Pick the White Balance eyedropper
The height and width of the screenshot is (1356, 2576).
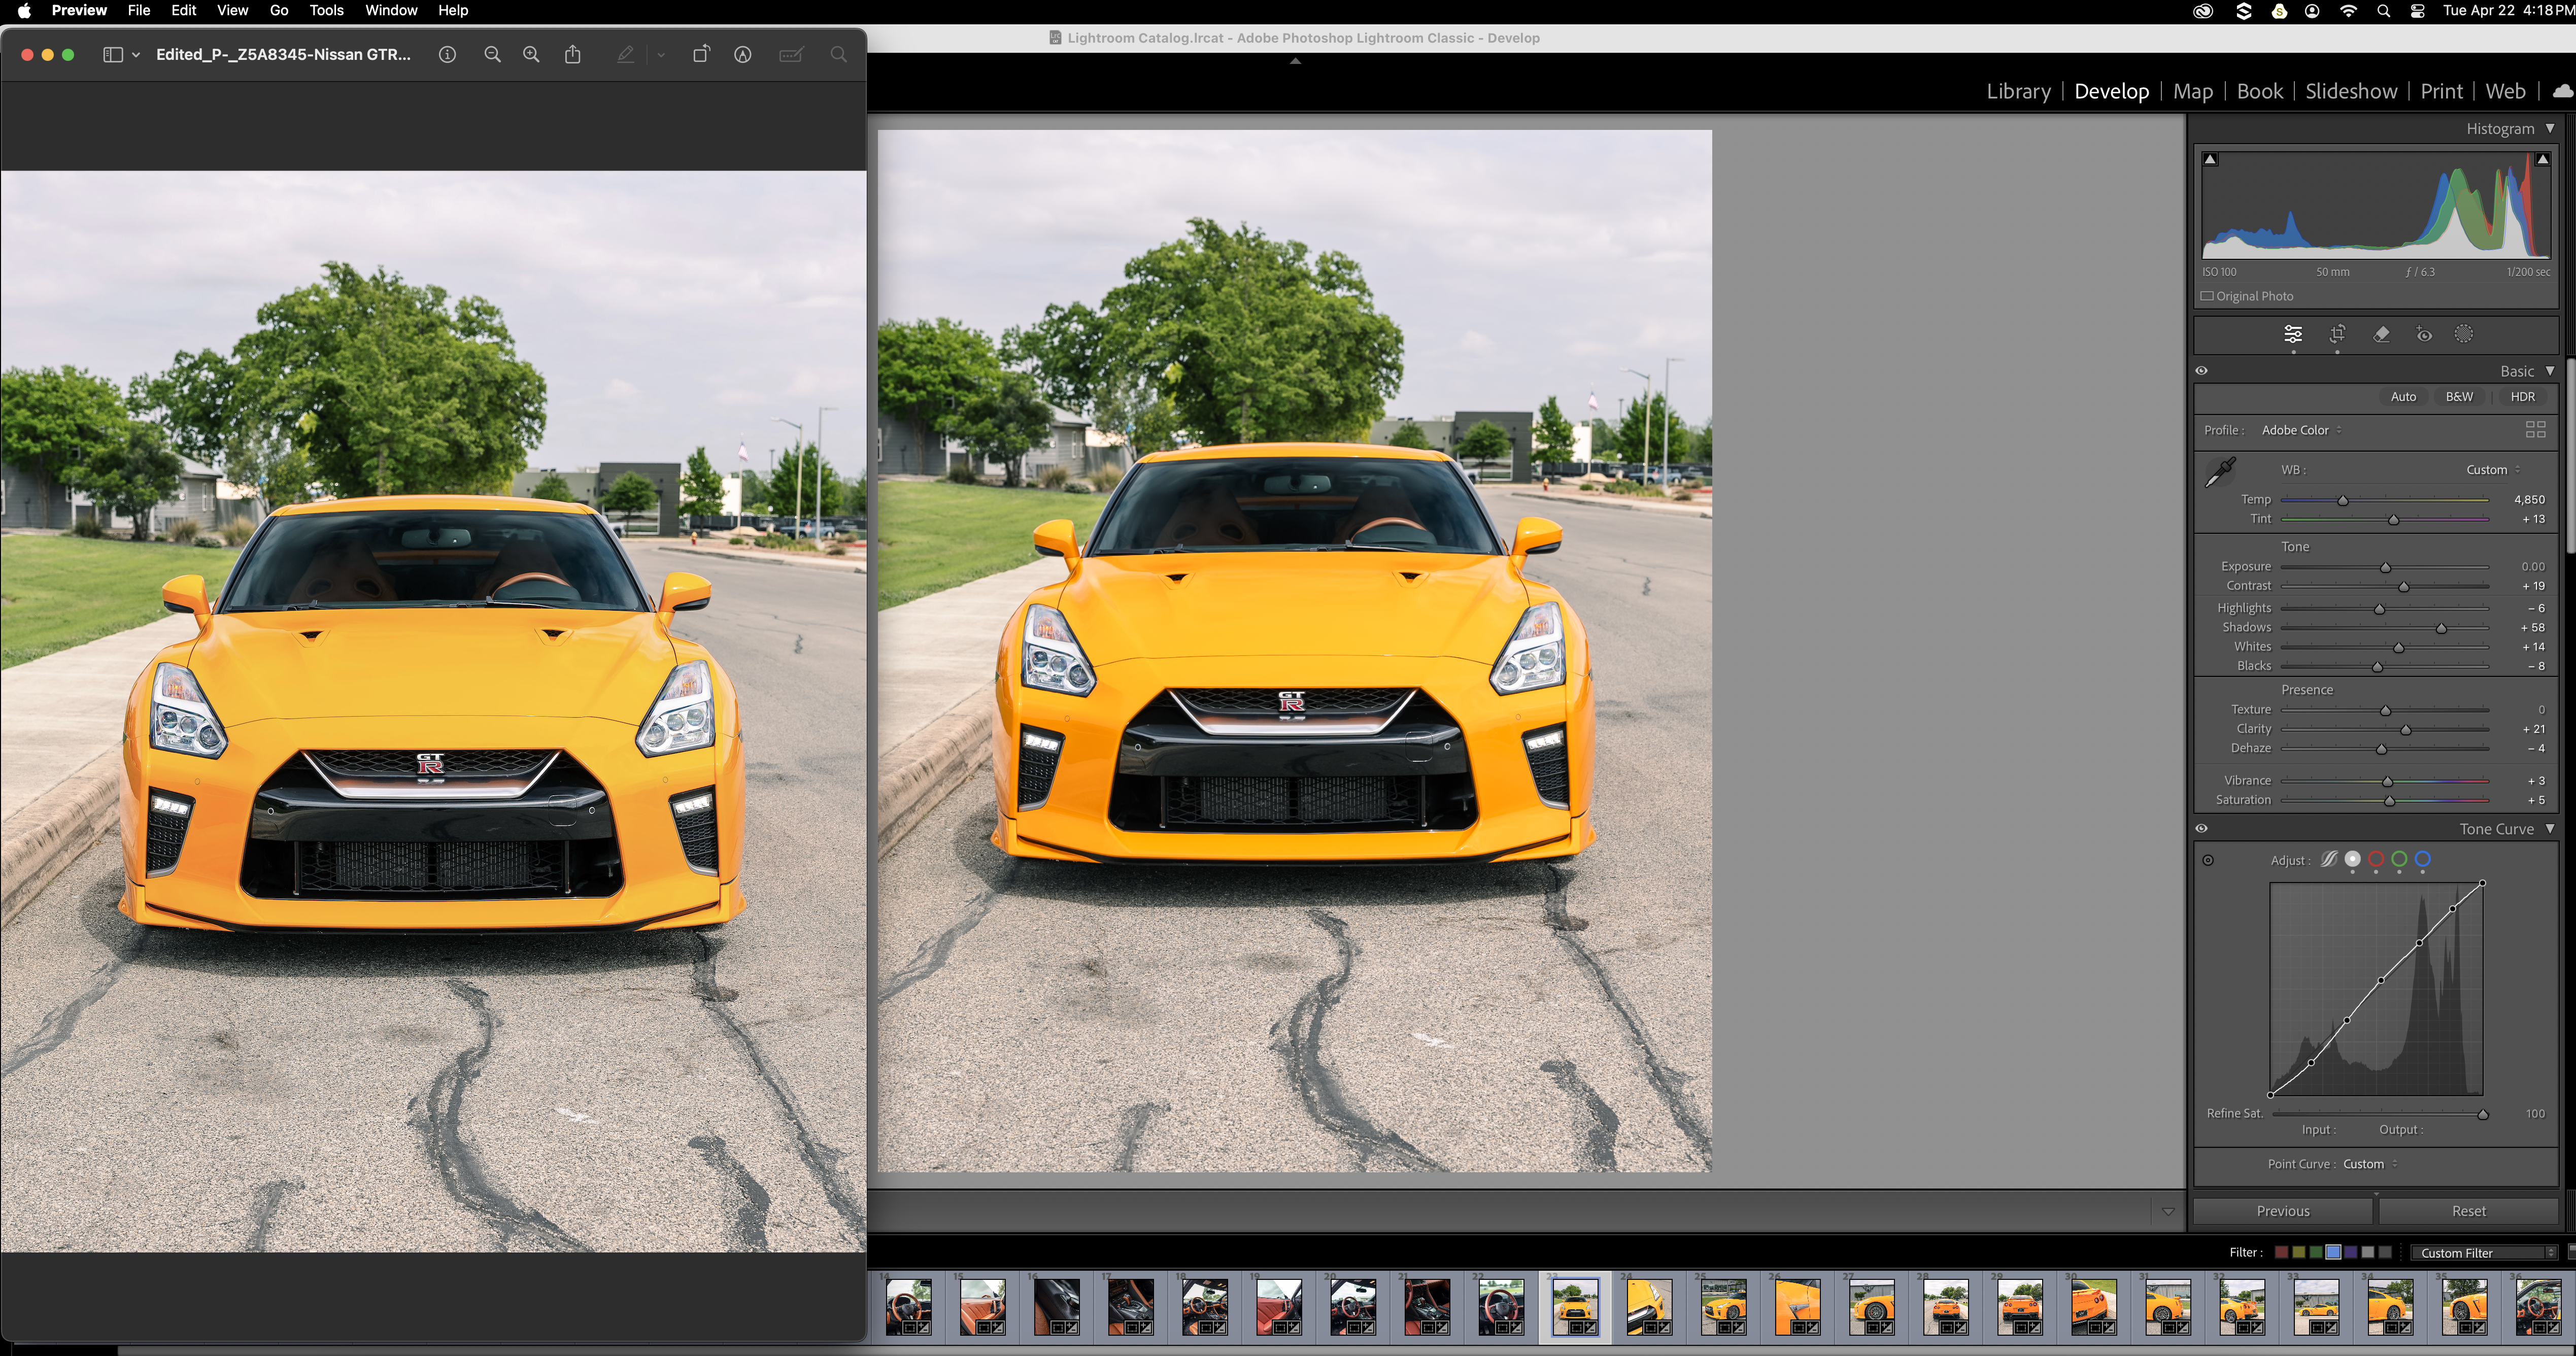[x=2220, y=471]
